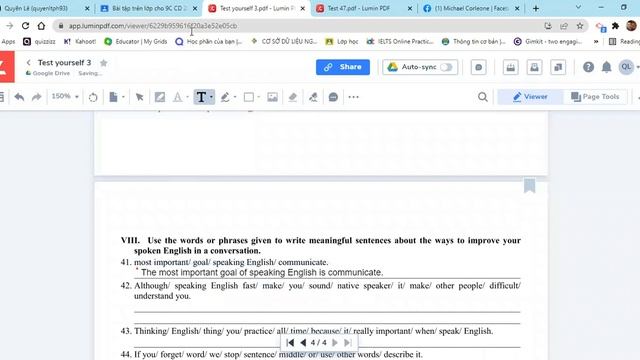Click the bookmark ribbon on page 4

tap(530, 185)
